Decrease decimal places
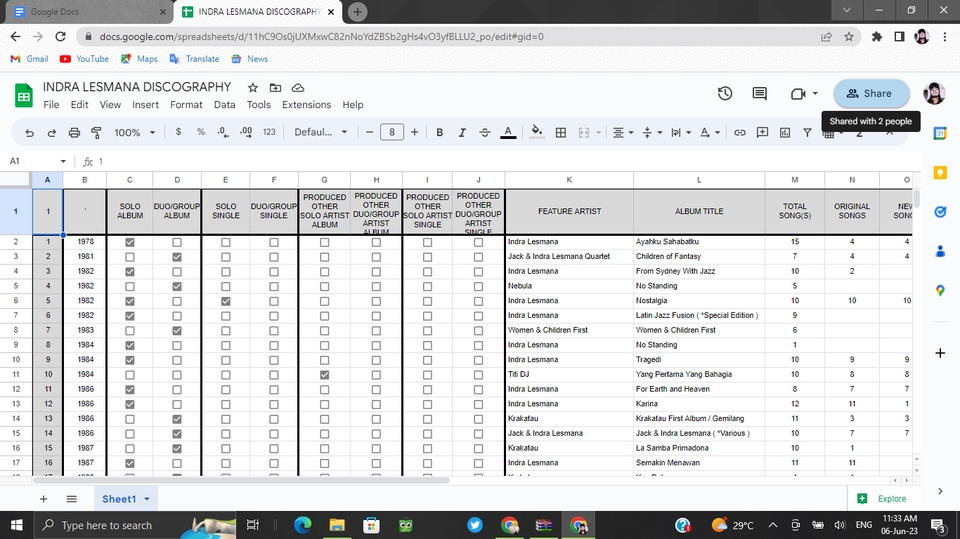This screenshot has width=960, height=539. point(223,132)
